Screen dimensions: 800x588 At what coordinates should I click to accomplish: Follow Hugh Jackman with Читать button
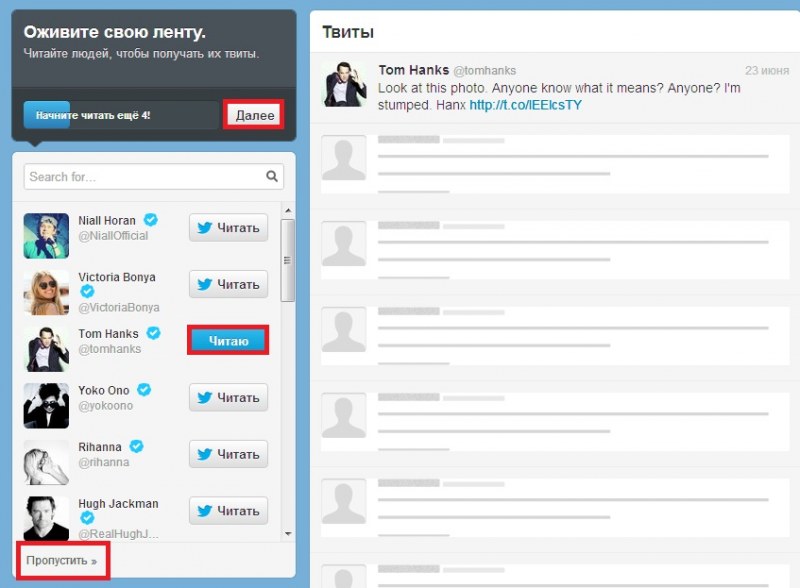(228, 510)
